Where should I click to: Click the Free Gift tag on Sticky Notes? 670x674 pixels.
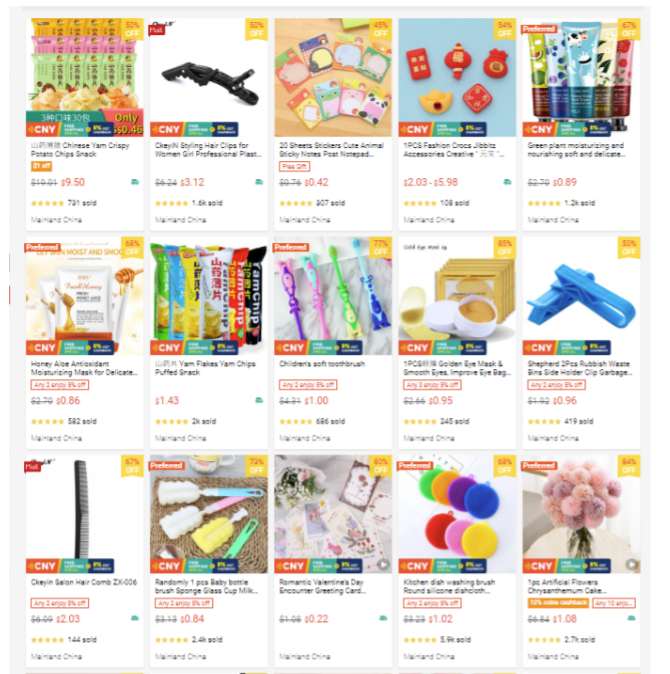[294, 166]
